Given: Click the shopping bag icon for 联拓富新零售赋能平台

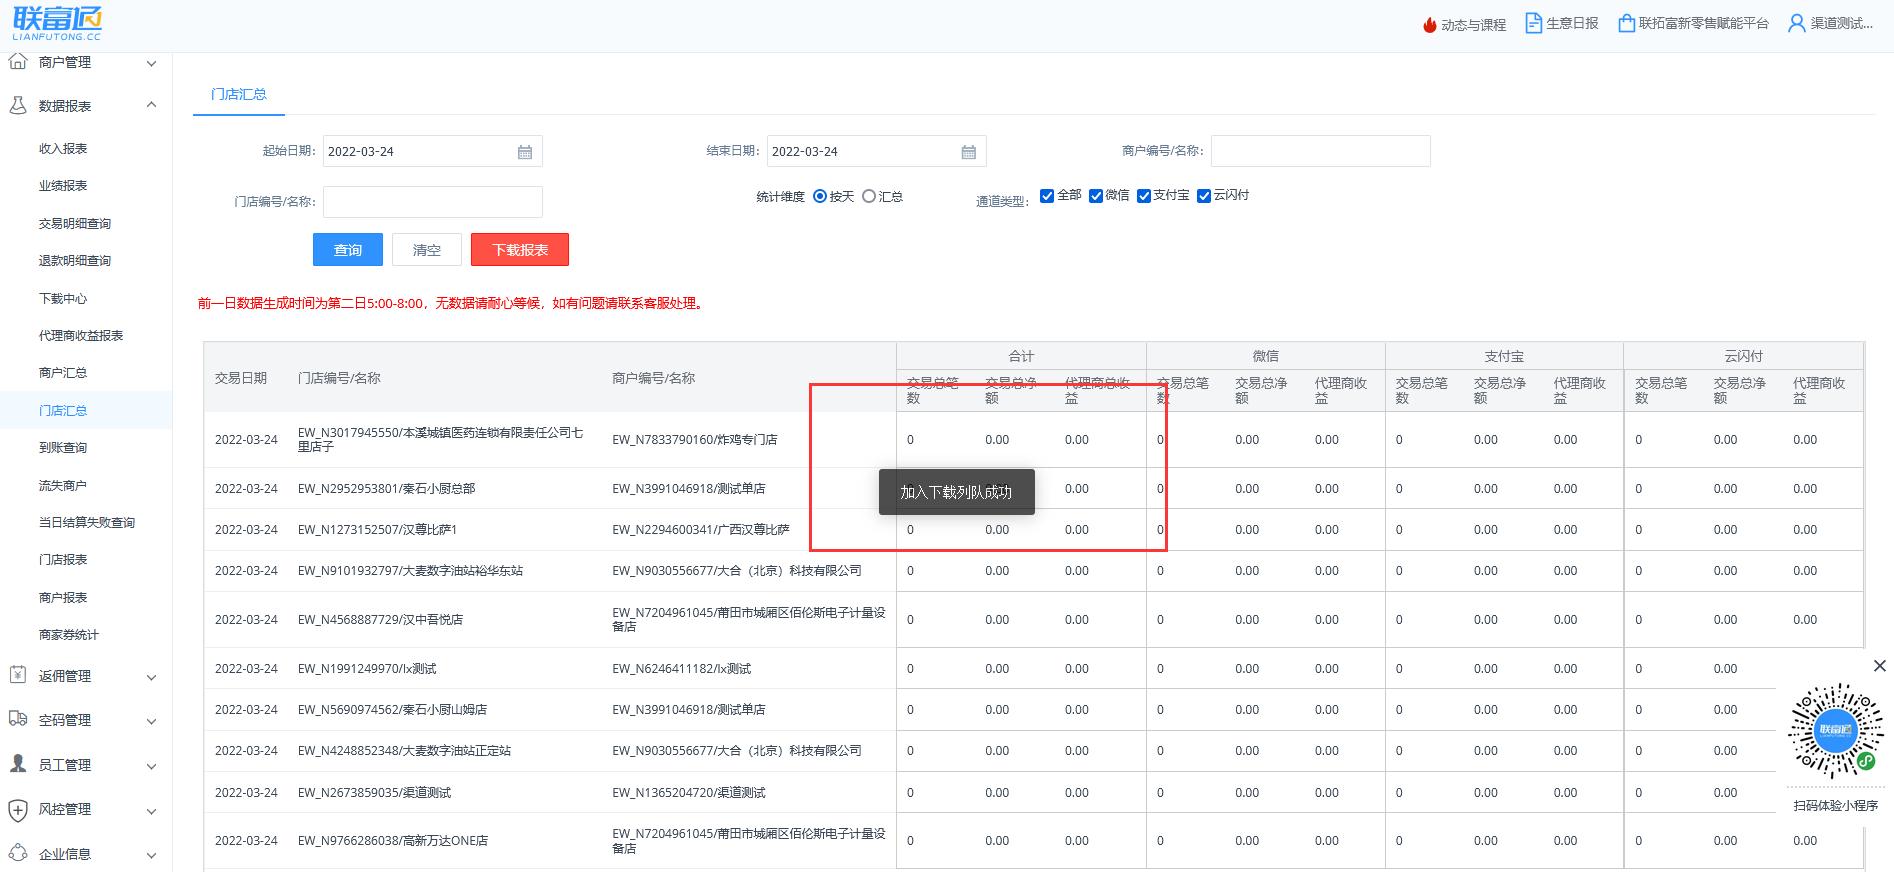Looking at the screenshot, I should [x=1626, y=23].
